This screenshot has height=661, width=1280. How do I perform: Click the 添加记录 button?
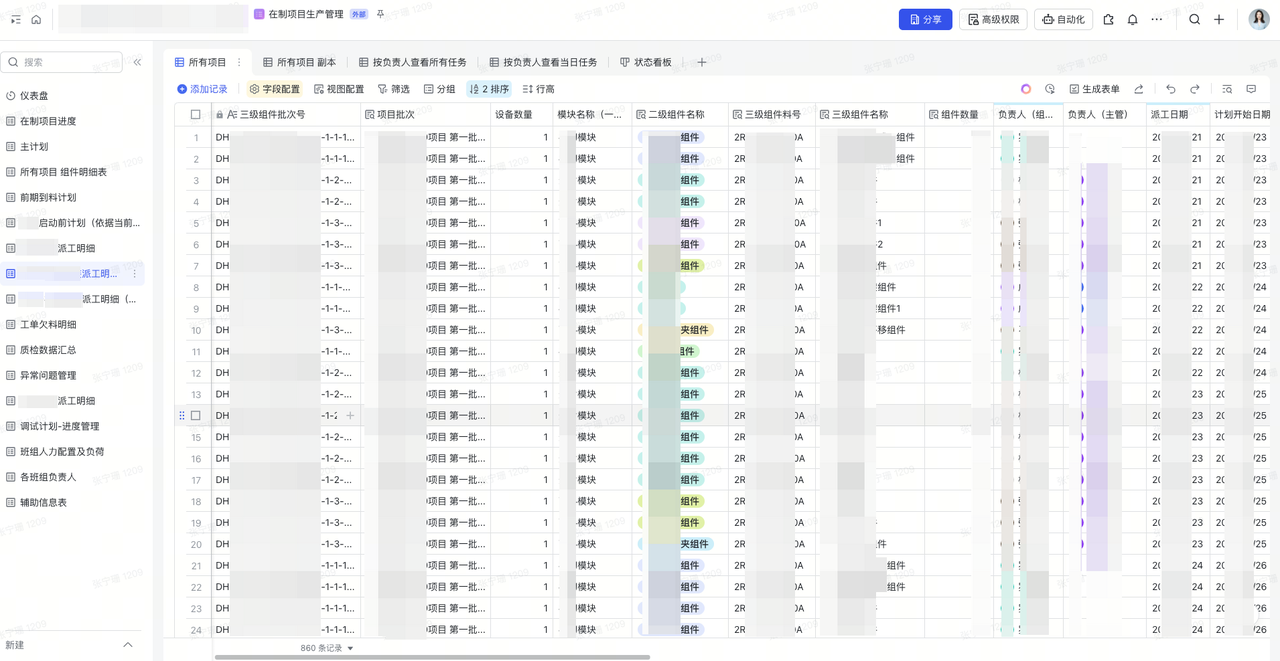[x=202, y=89]
